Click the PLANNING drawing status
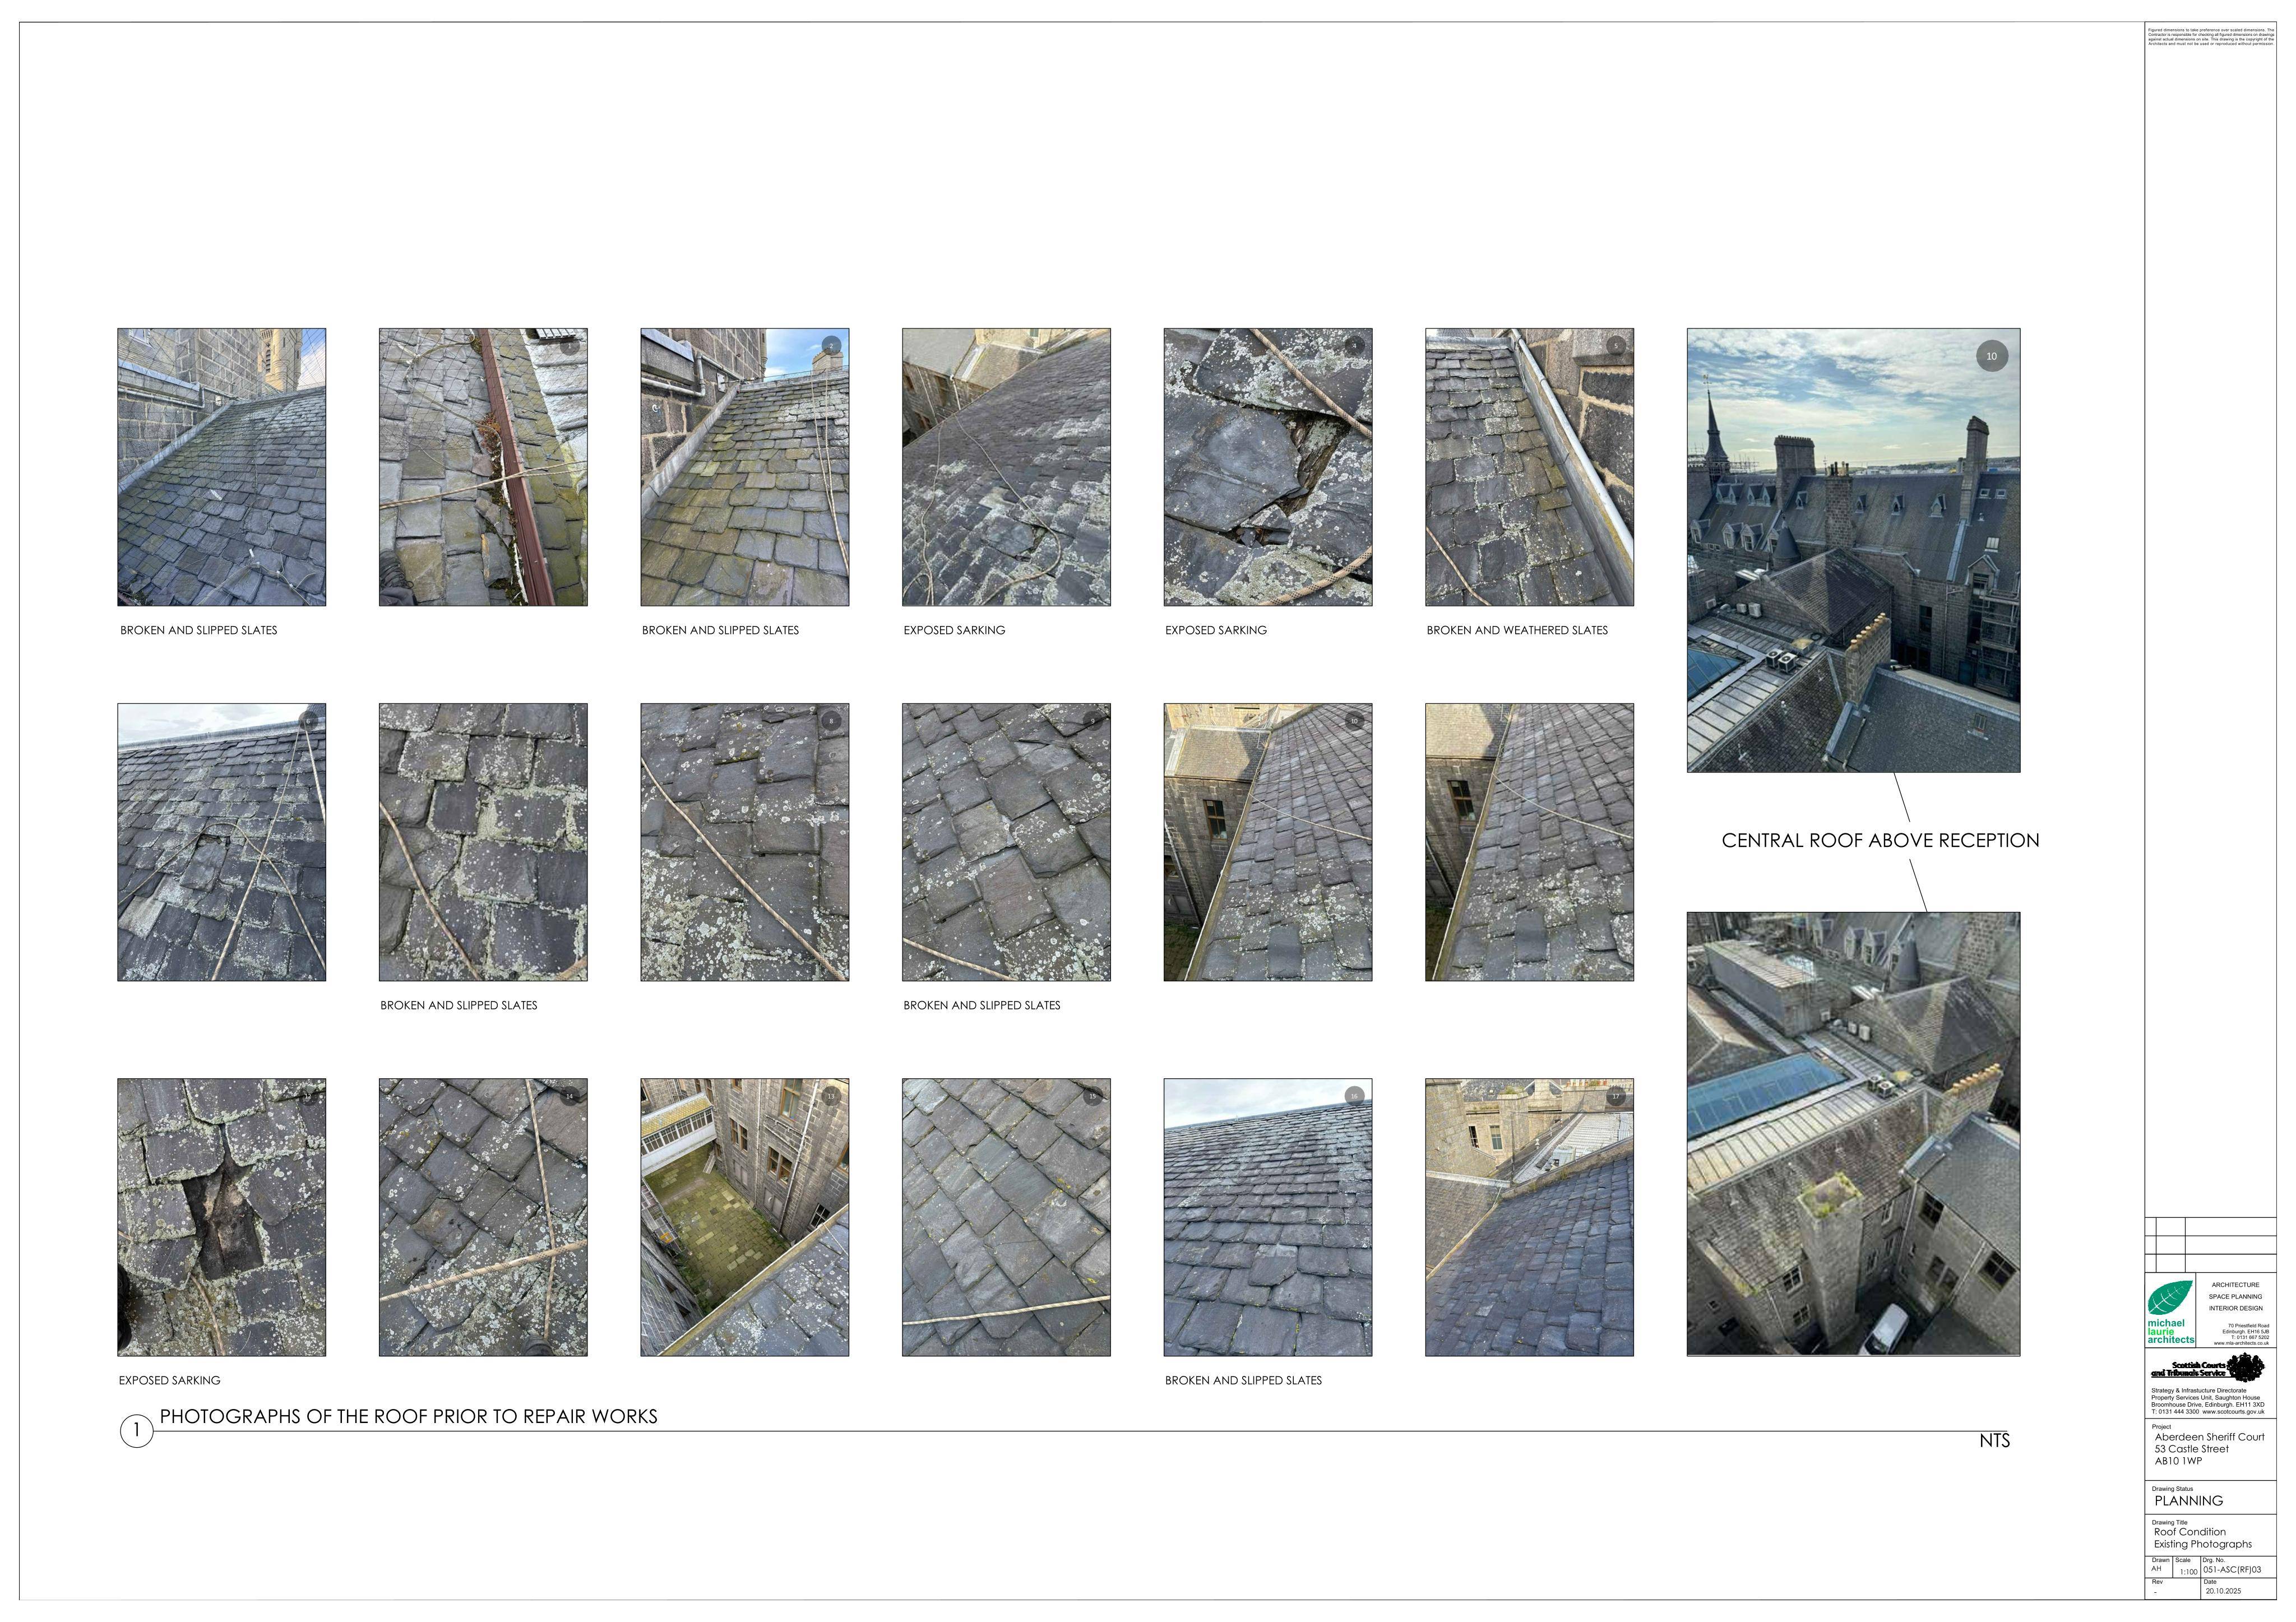This screenshot has width=2296, height=1622. [x=2189, y=1501]
